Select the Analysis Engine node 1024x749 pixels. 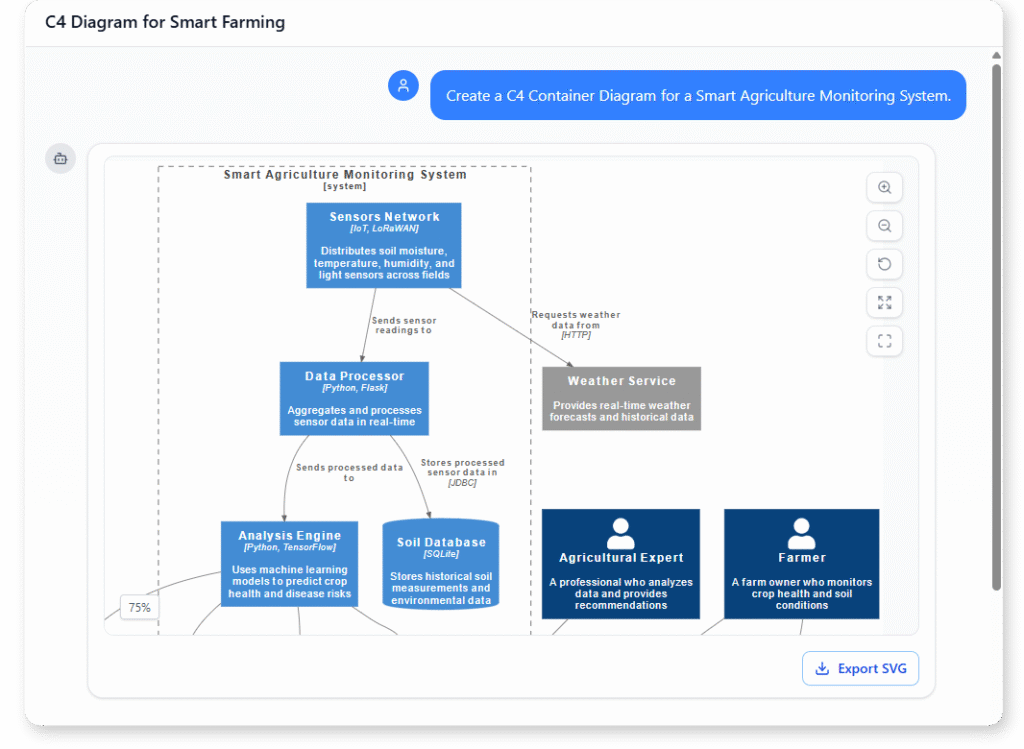tap(289, 563)
